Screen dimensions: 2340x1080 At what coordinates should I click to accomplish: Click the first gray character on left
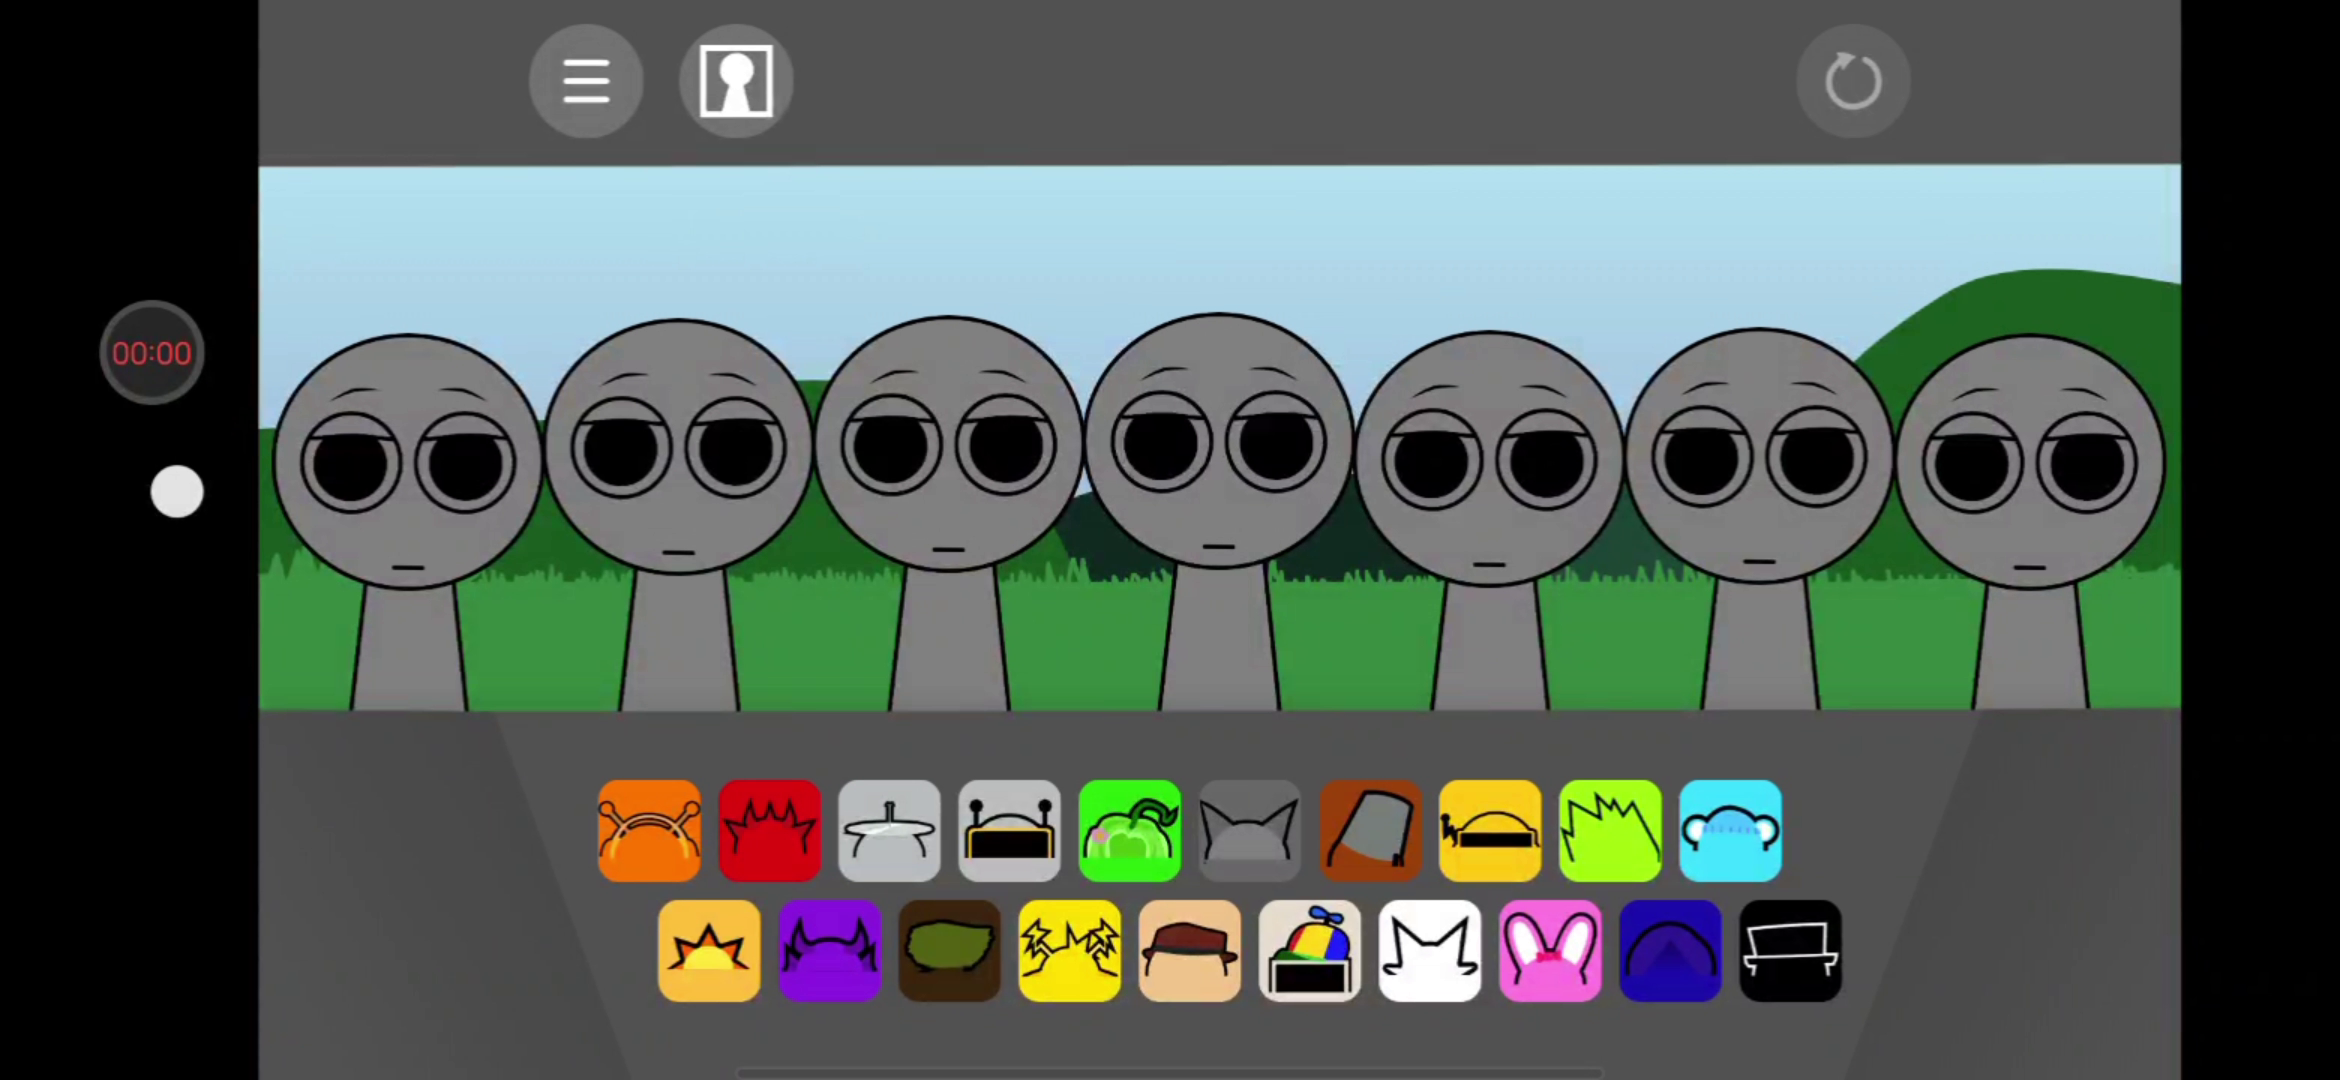click(x=408, y=460)
